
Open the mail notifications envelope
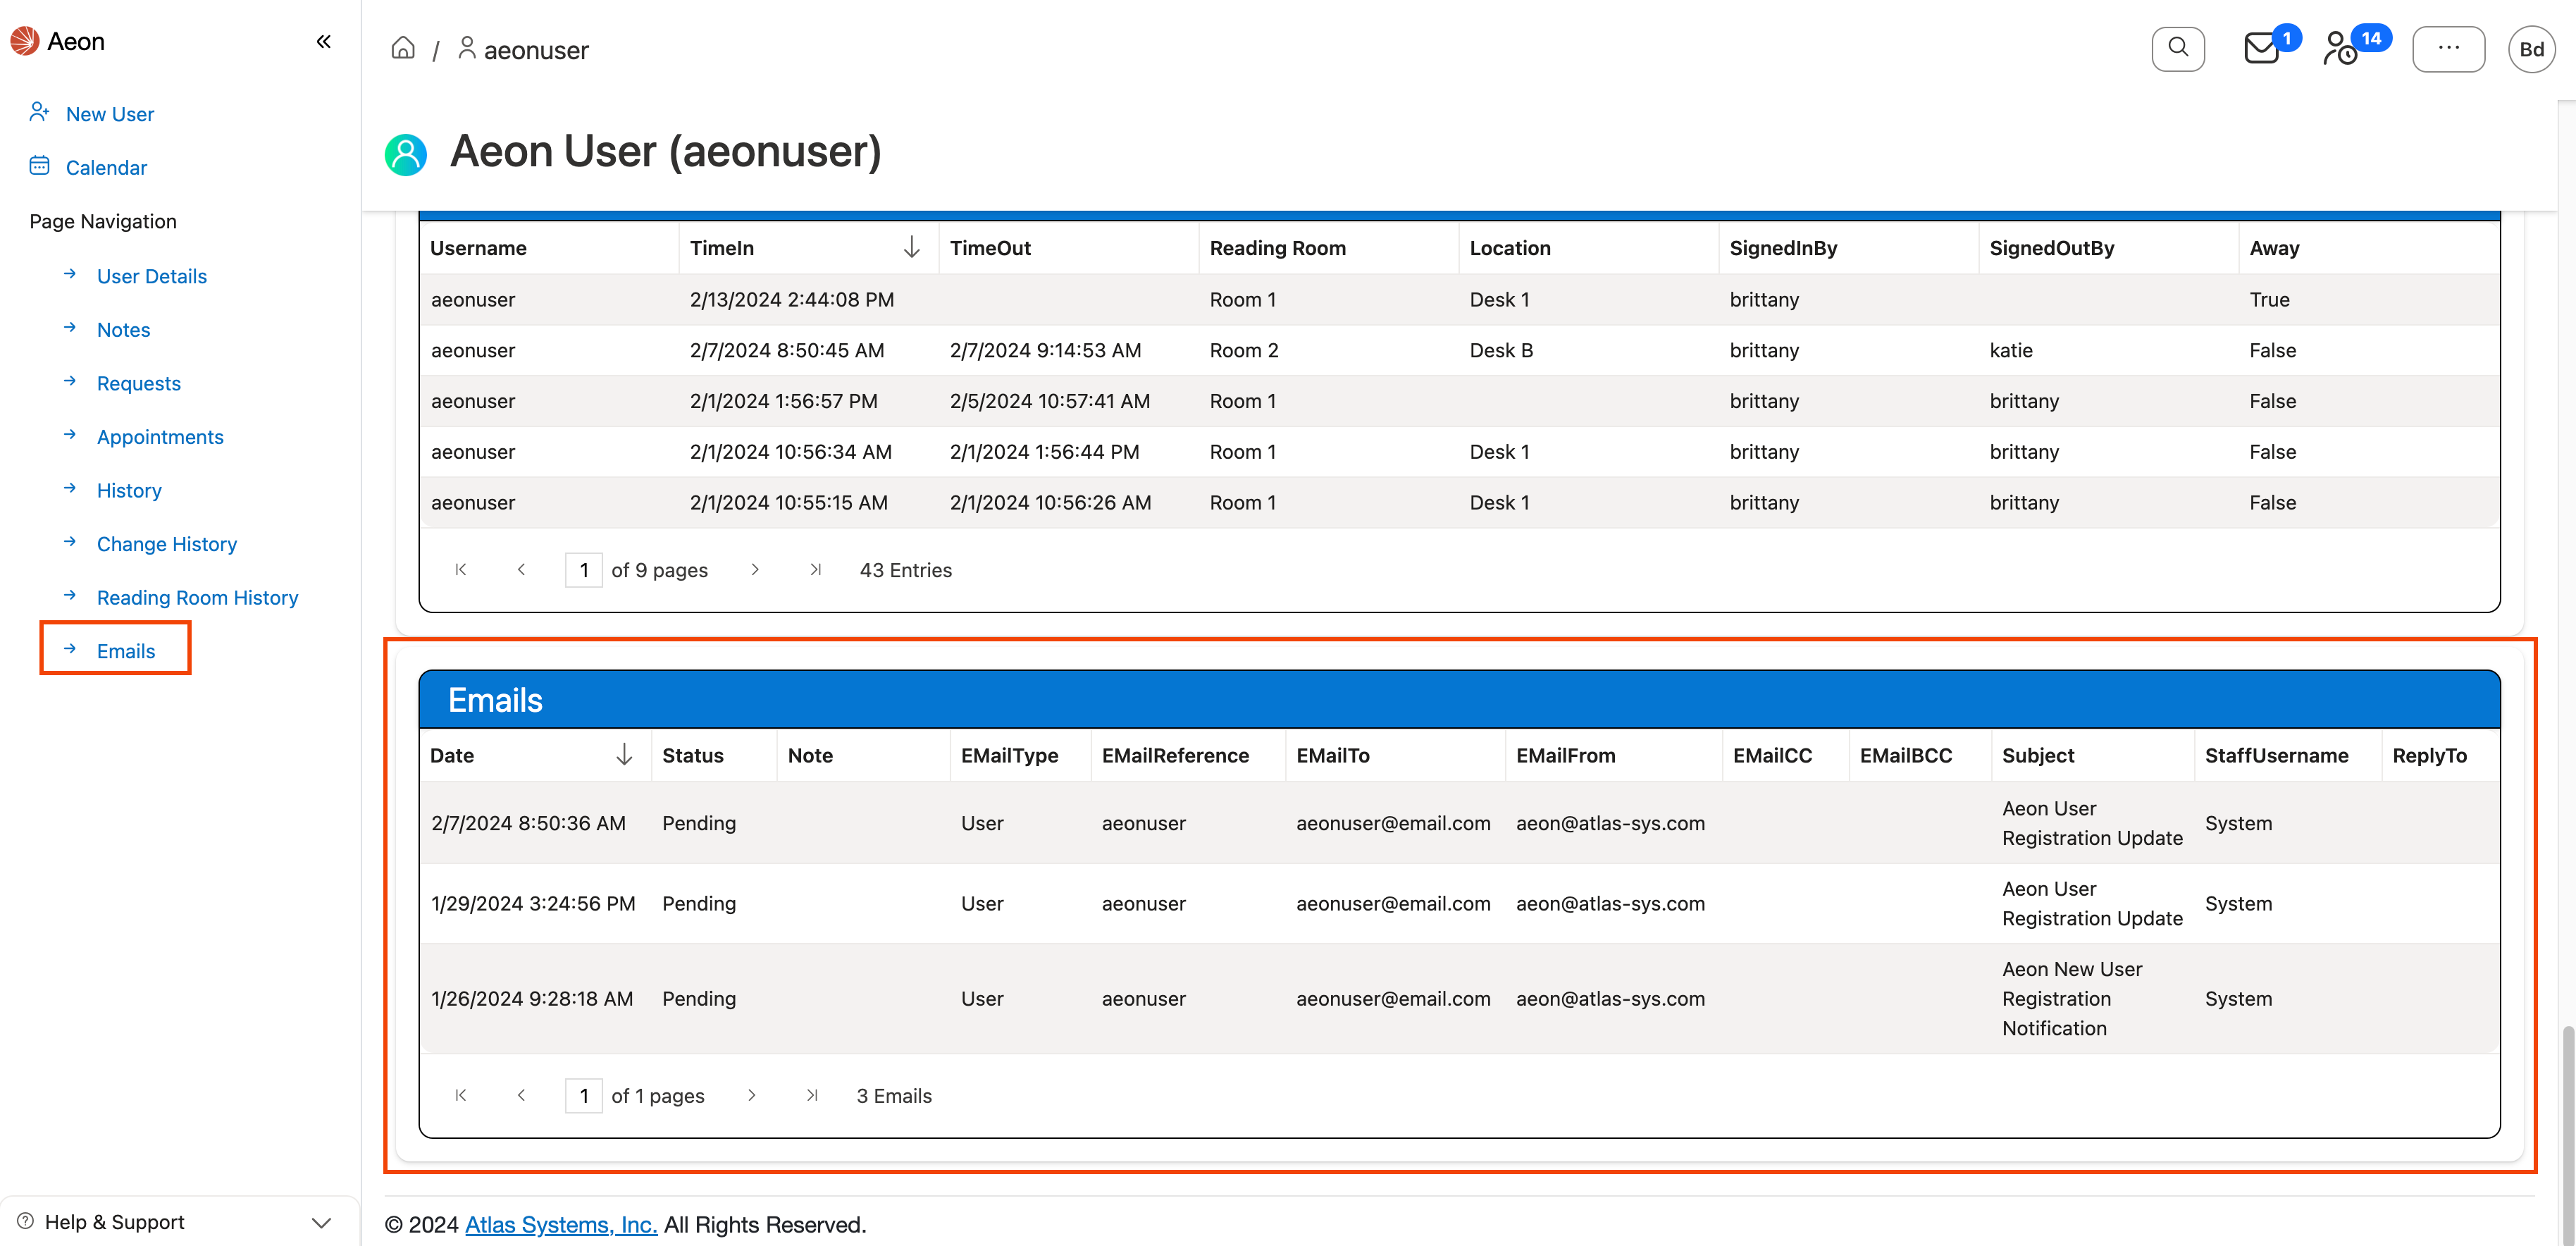(x=2259, y=48)
